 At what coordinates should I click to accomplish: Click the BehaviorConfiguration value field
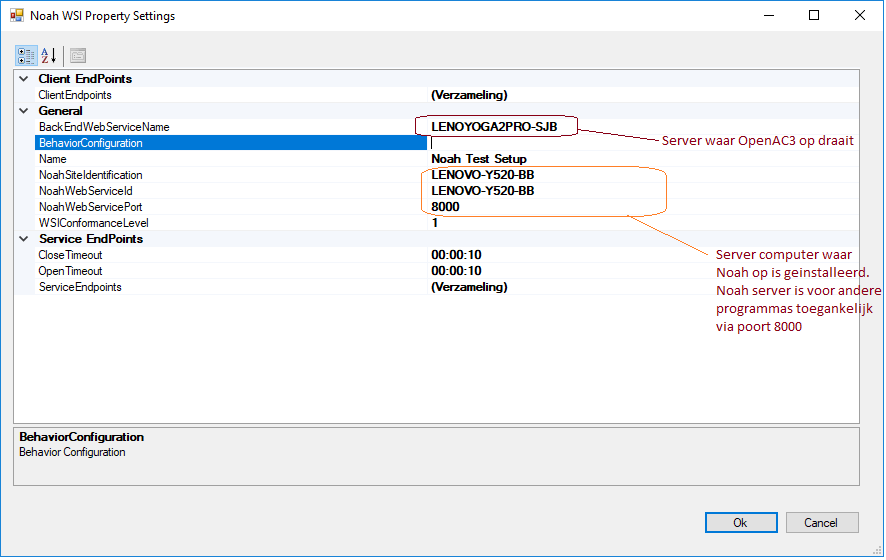[640, 143]
